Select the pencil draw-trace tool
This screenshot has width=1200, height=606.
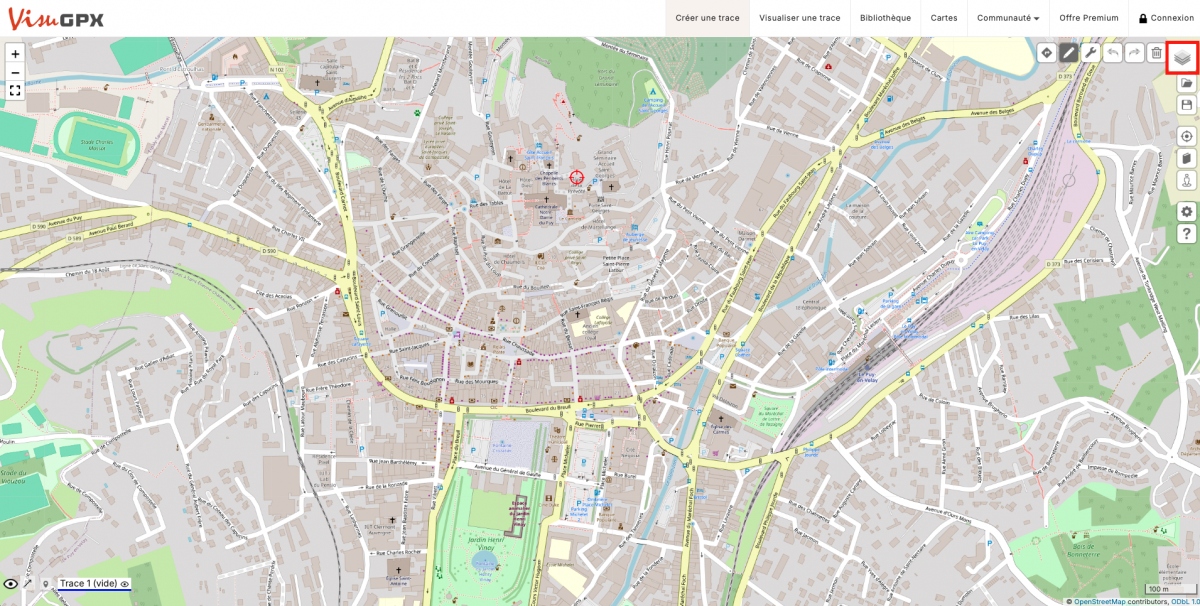click(1069, 53)
